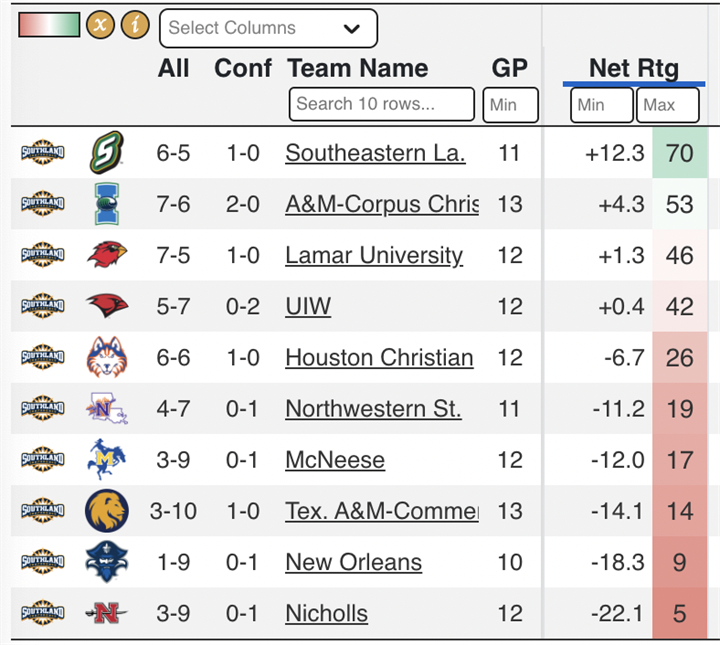This screenshot has height=645, width=720.
Task: Click the Lamar University cardinal logo
Action: [x=107, y=254]
